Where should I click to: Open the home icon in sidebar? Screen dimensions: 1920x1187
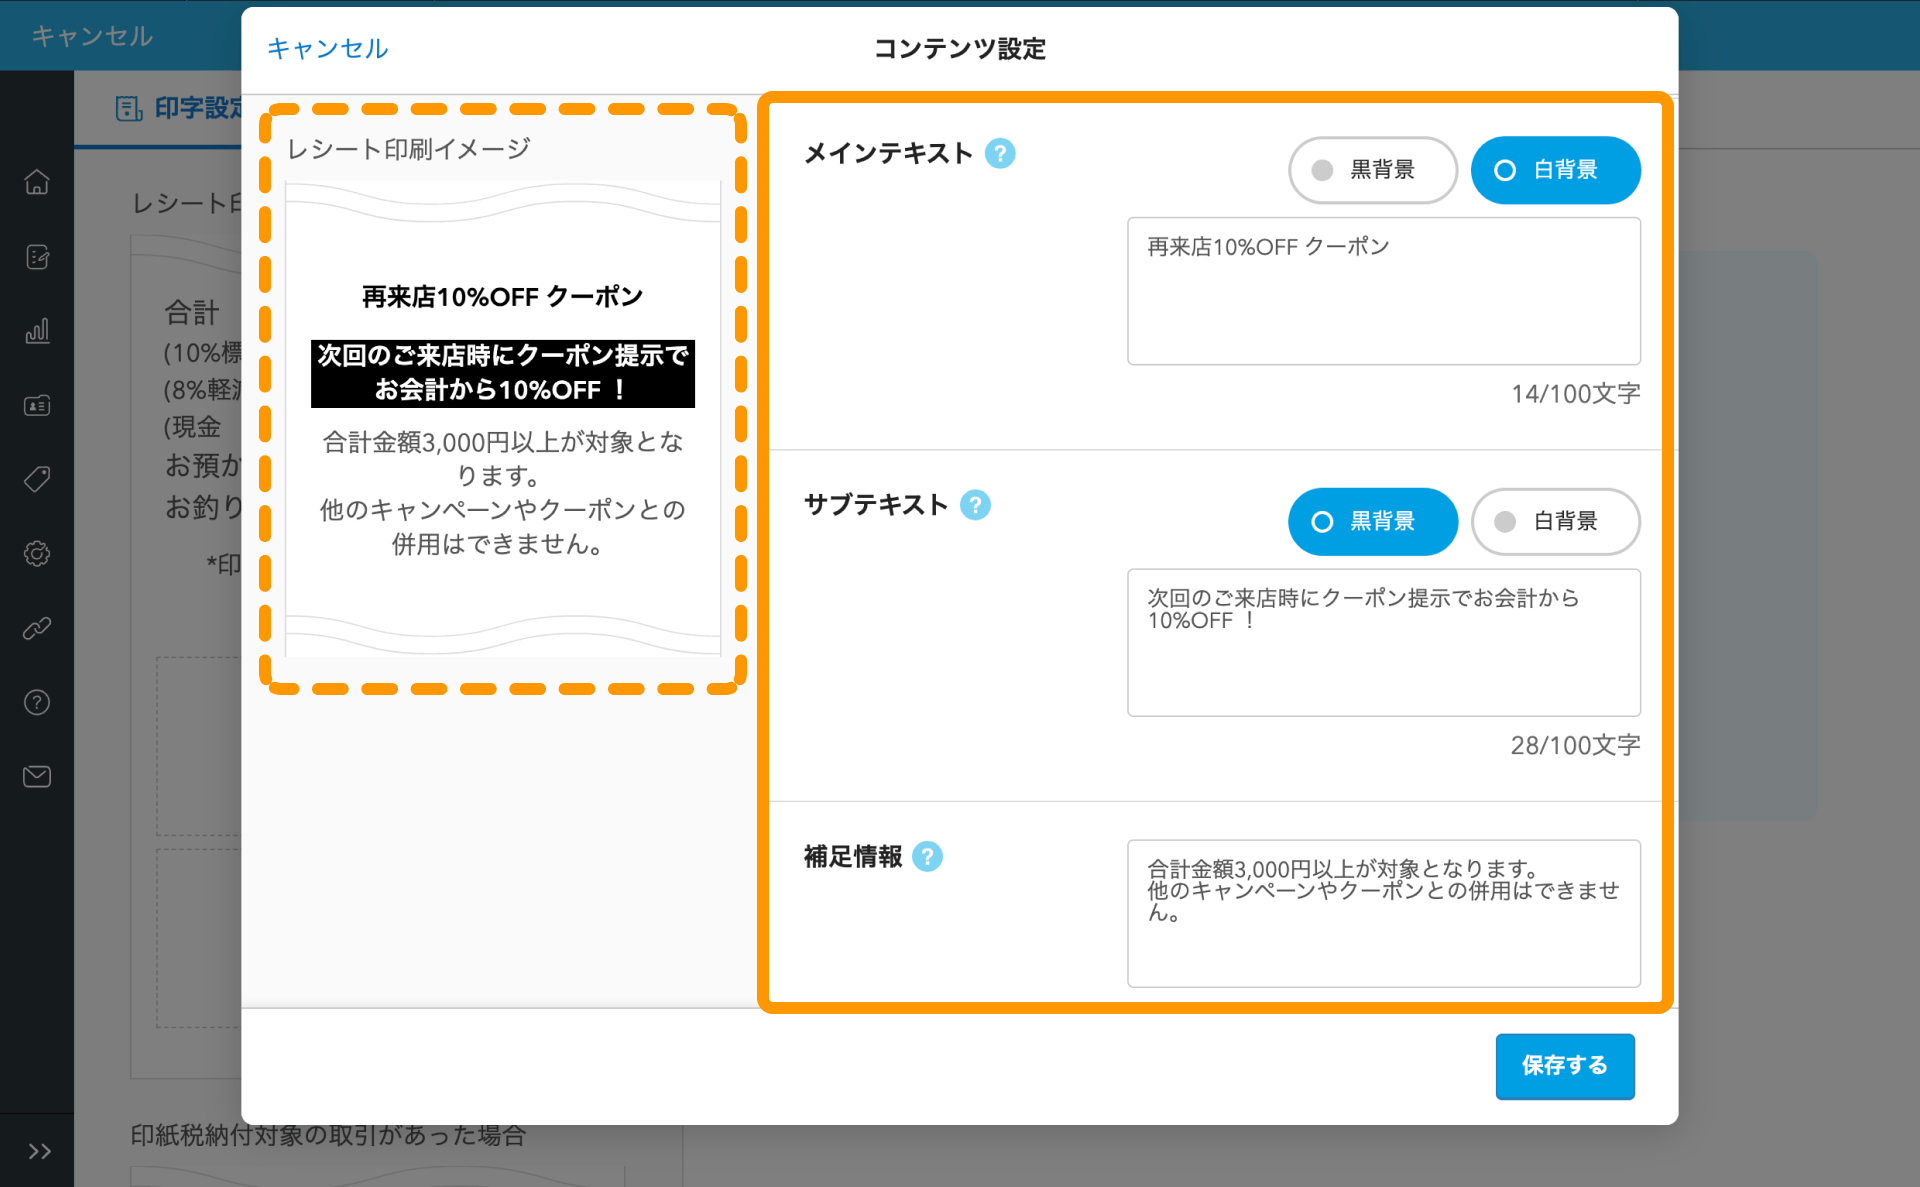[37, 182]
